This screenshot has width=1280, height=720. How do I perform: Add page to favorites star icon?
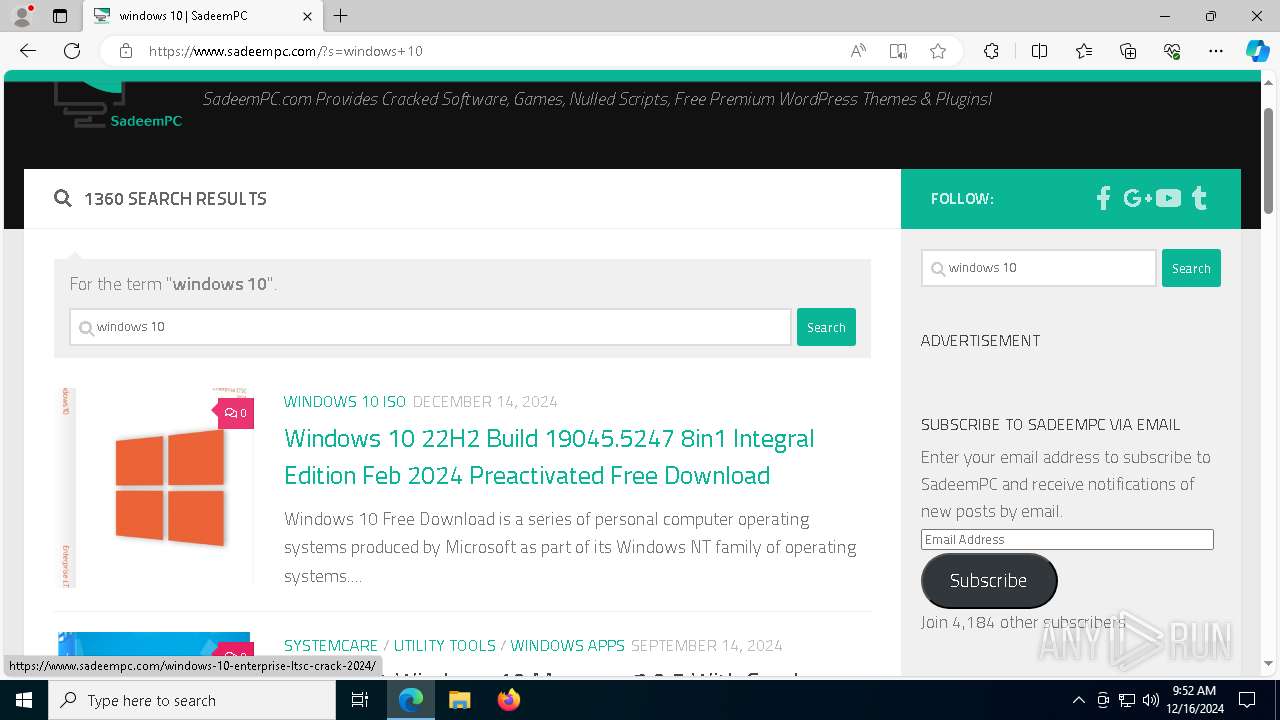[x=938, y=51]
